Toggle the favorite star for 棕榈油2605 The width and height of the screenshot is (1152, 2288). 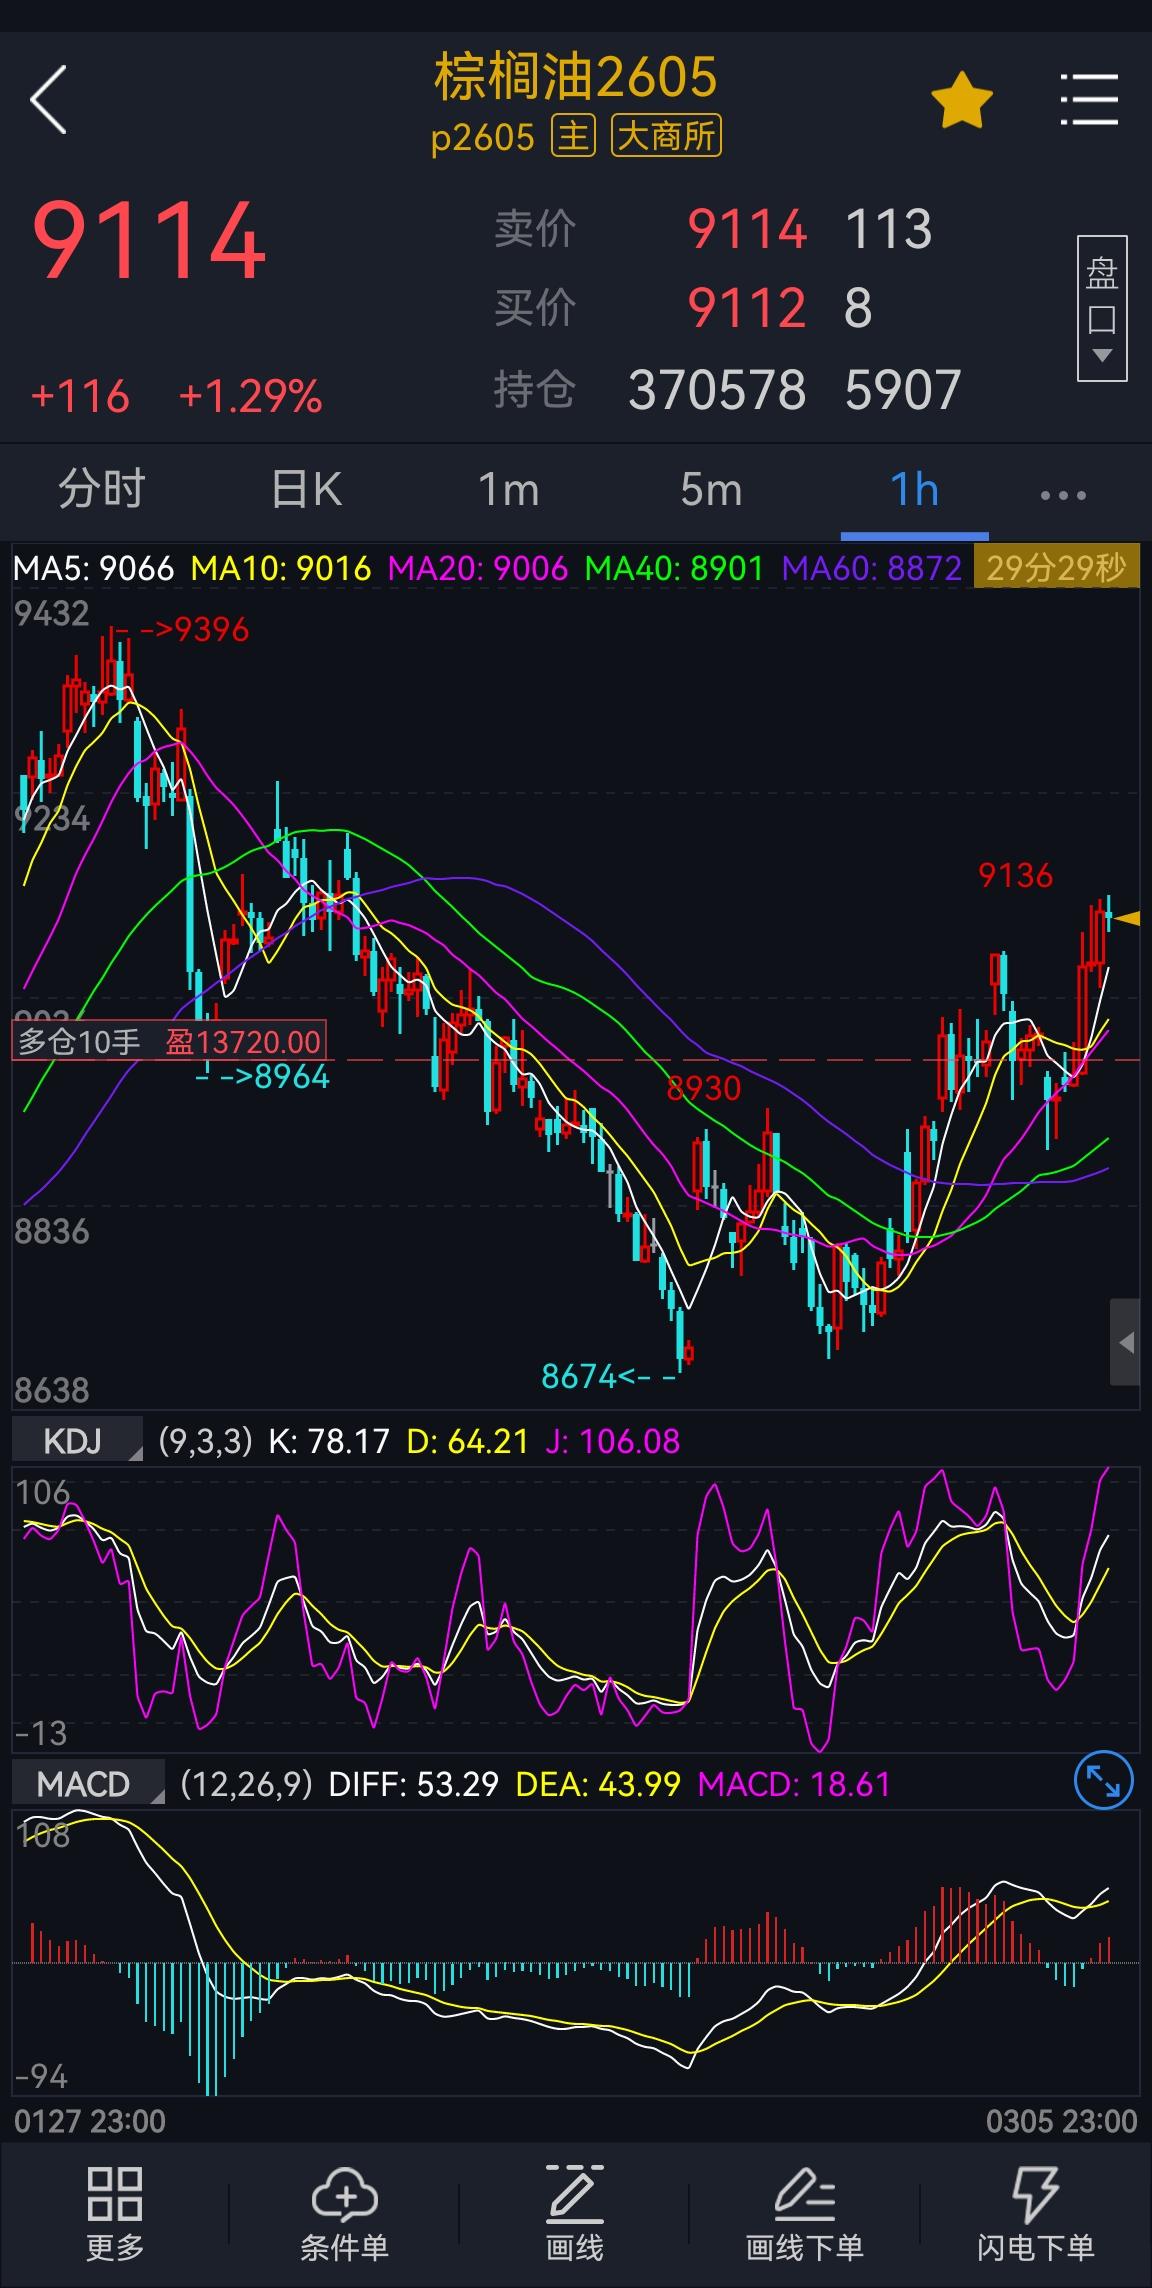pyautogui.click(x=961, y=100)
